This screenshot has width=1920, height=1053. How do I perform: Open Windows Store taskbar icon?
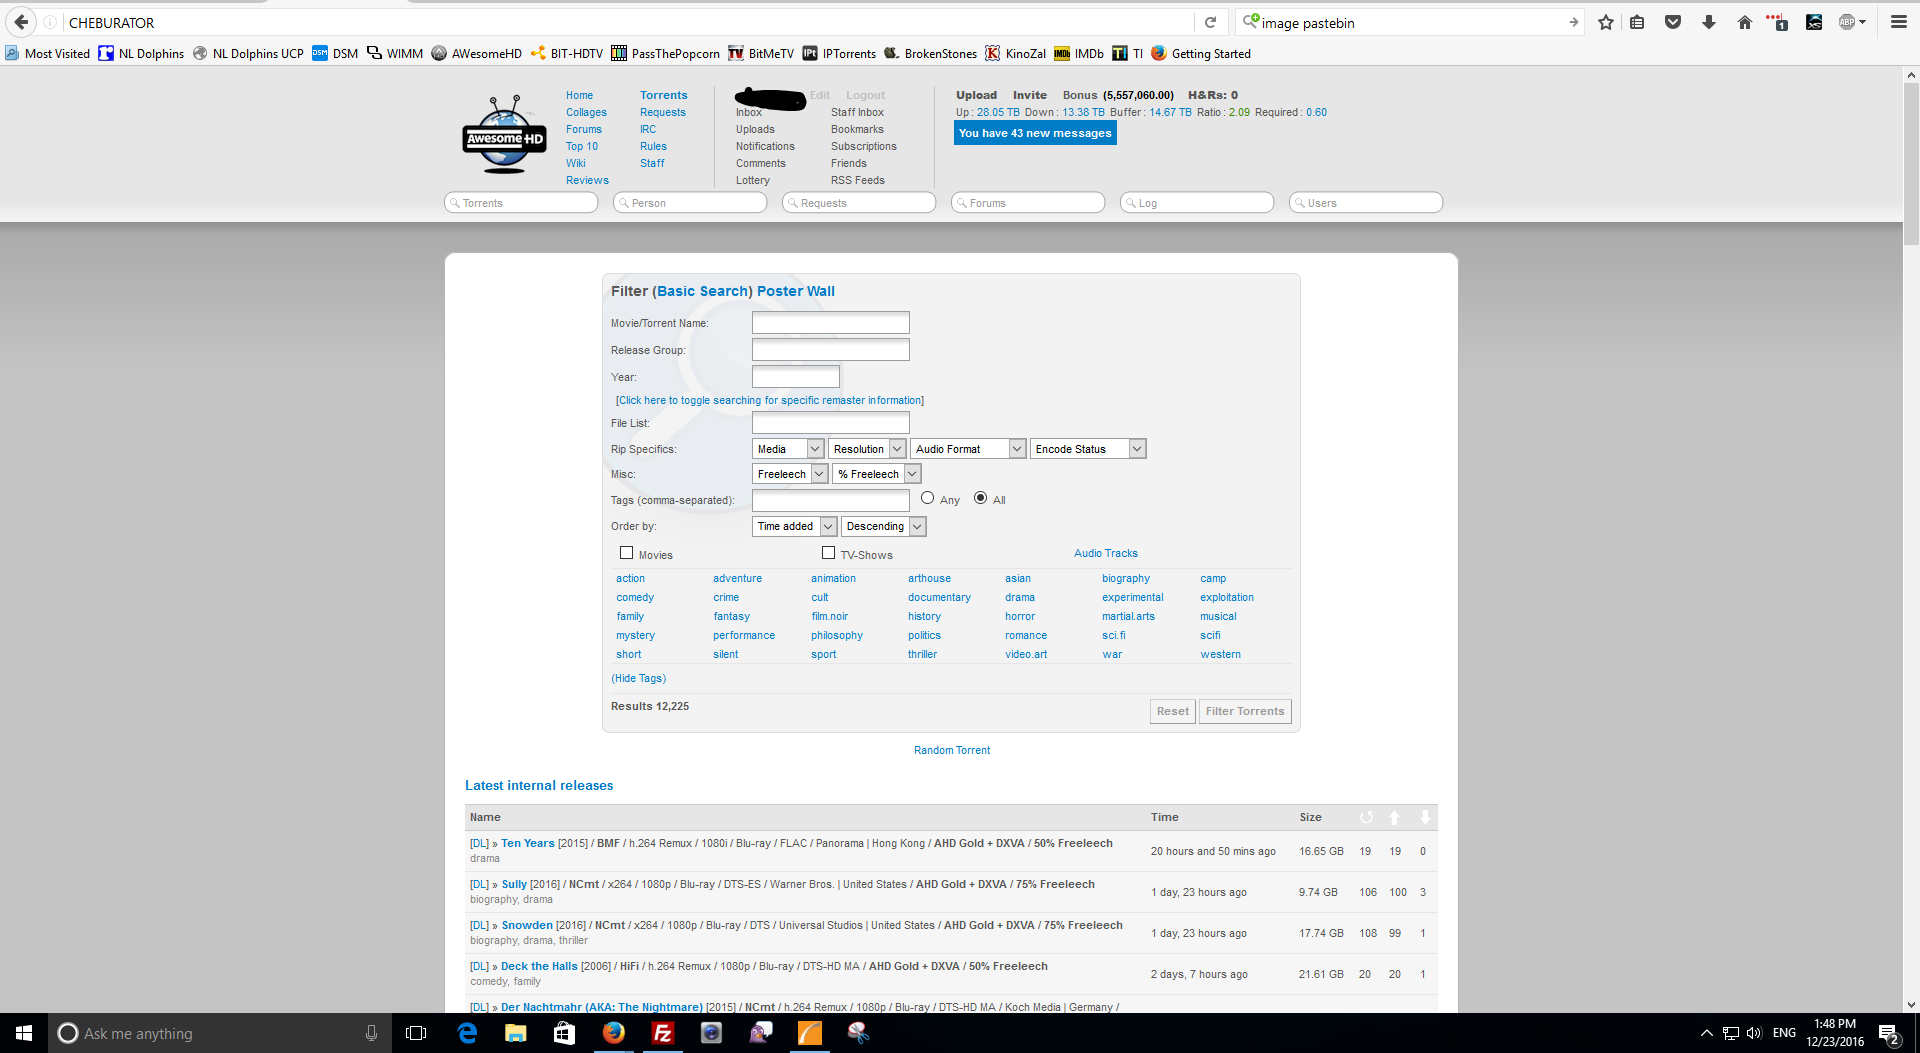pos(564,1033)
